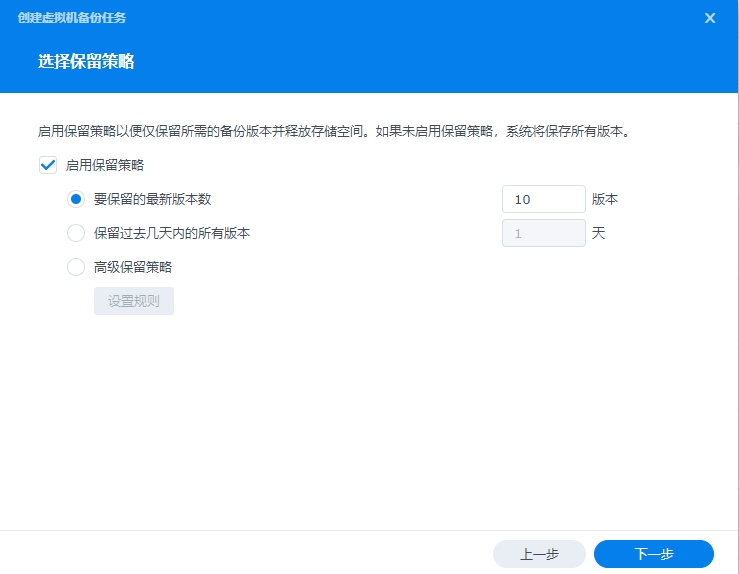Click the version count field showing 10
739x574 pixels.
pyautogui.click(x=543, y=199)
